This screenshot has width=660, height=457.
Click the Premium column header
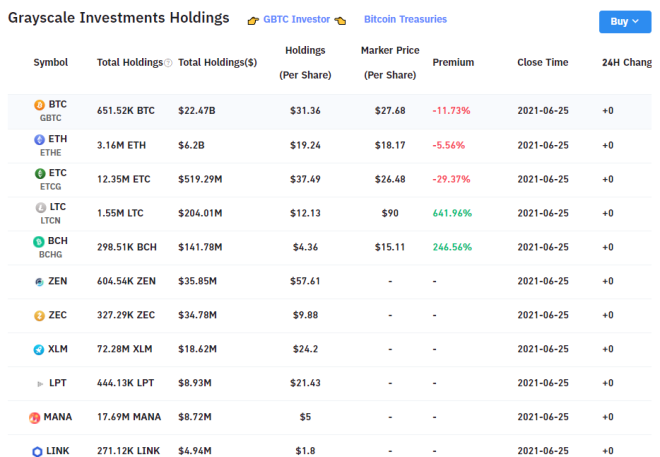point(453,62)
